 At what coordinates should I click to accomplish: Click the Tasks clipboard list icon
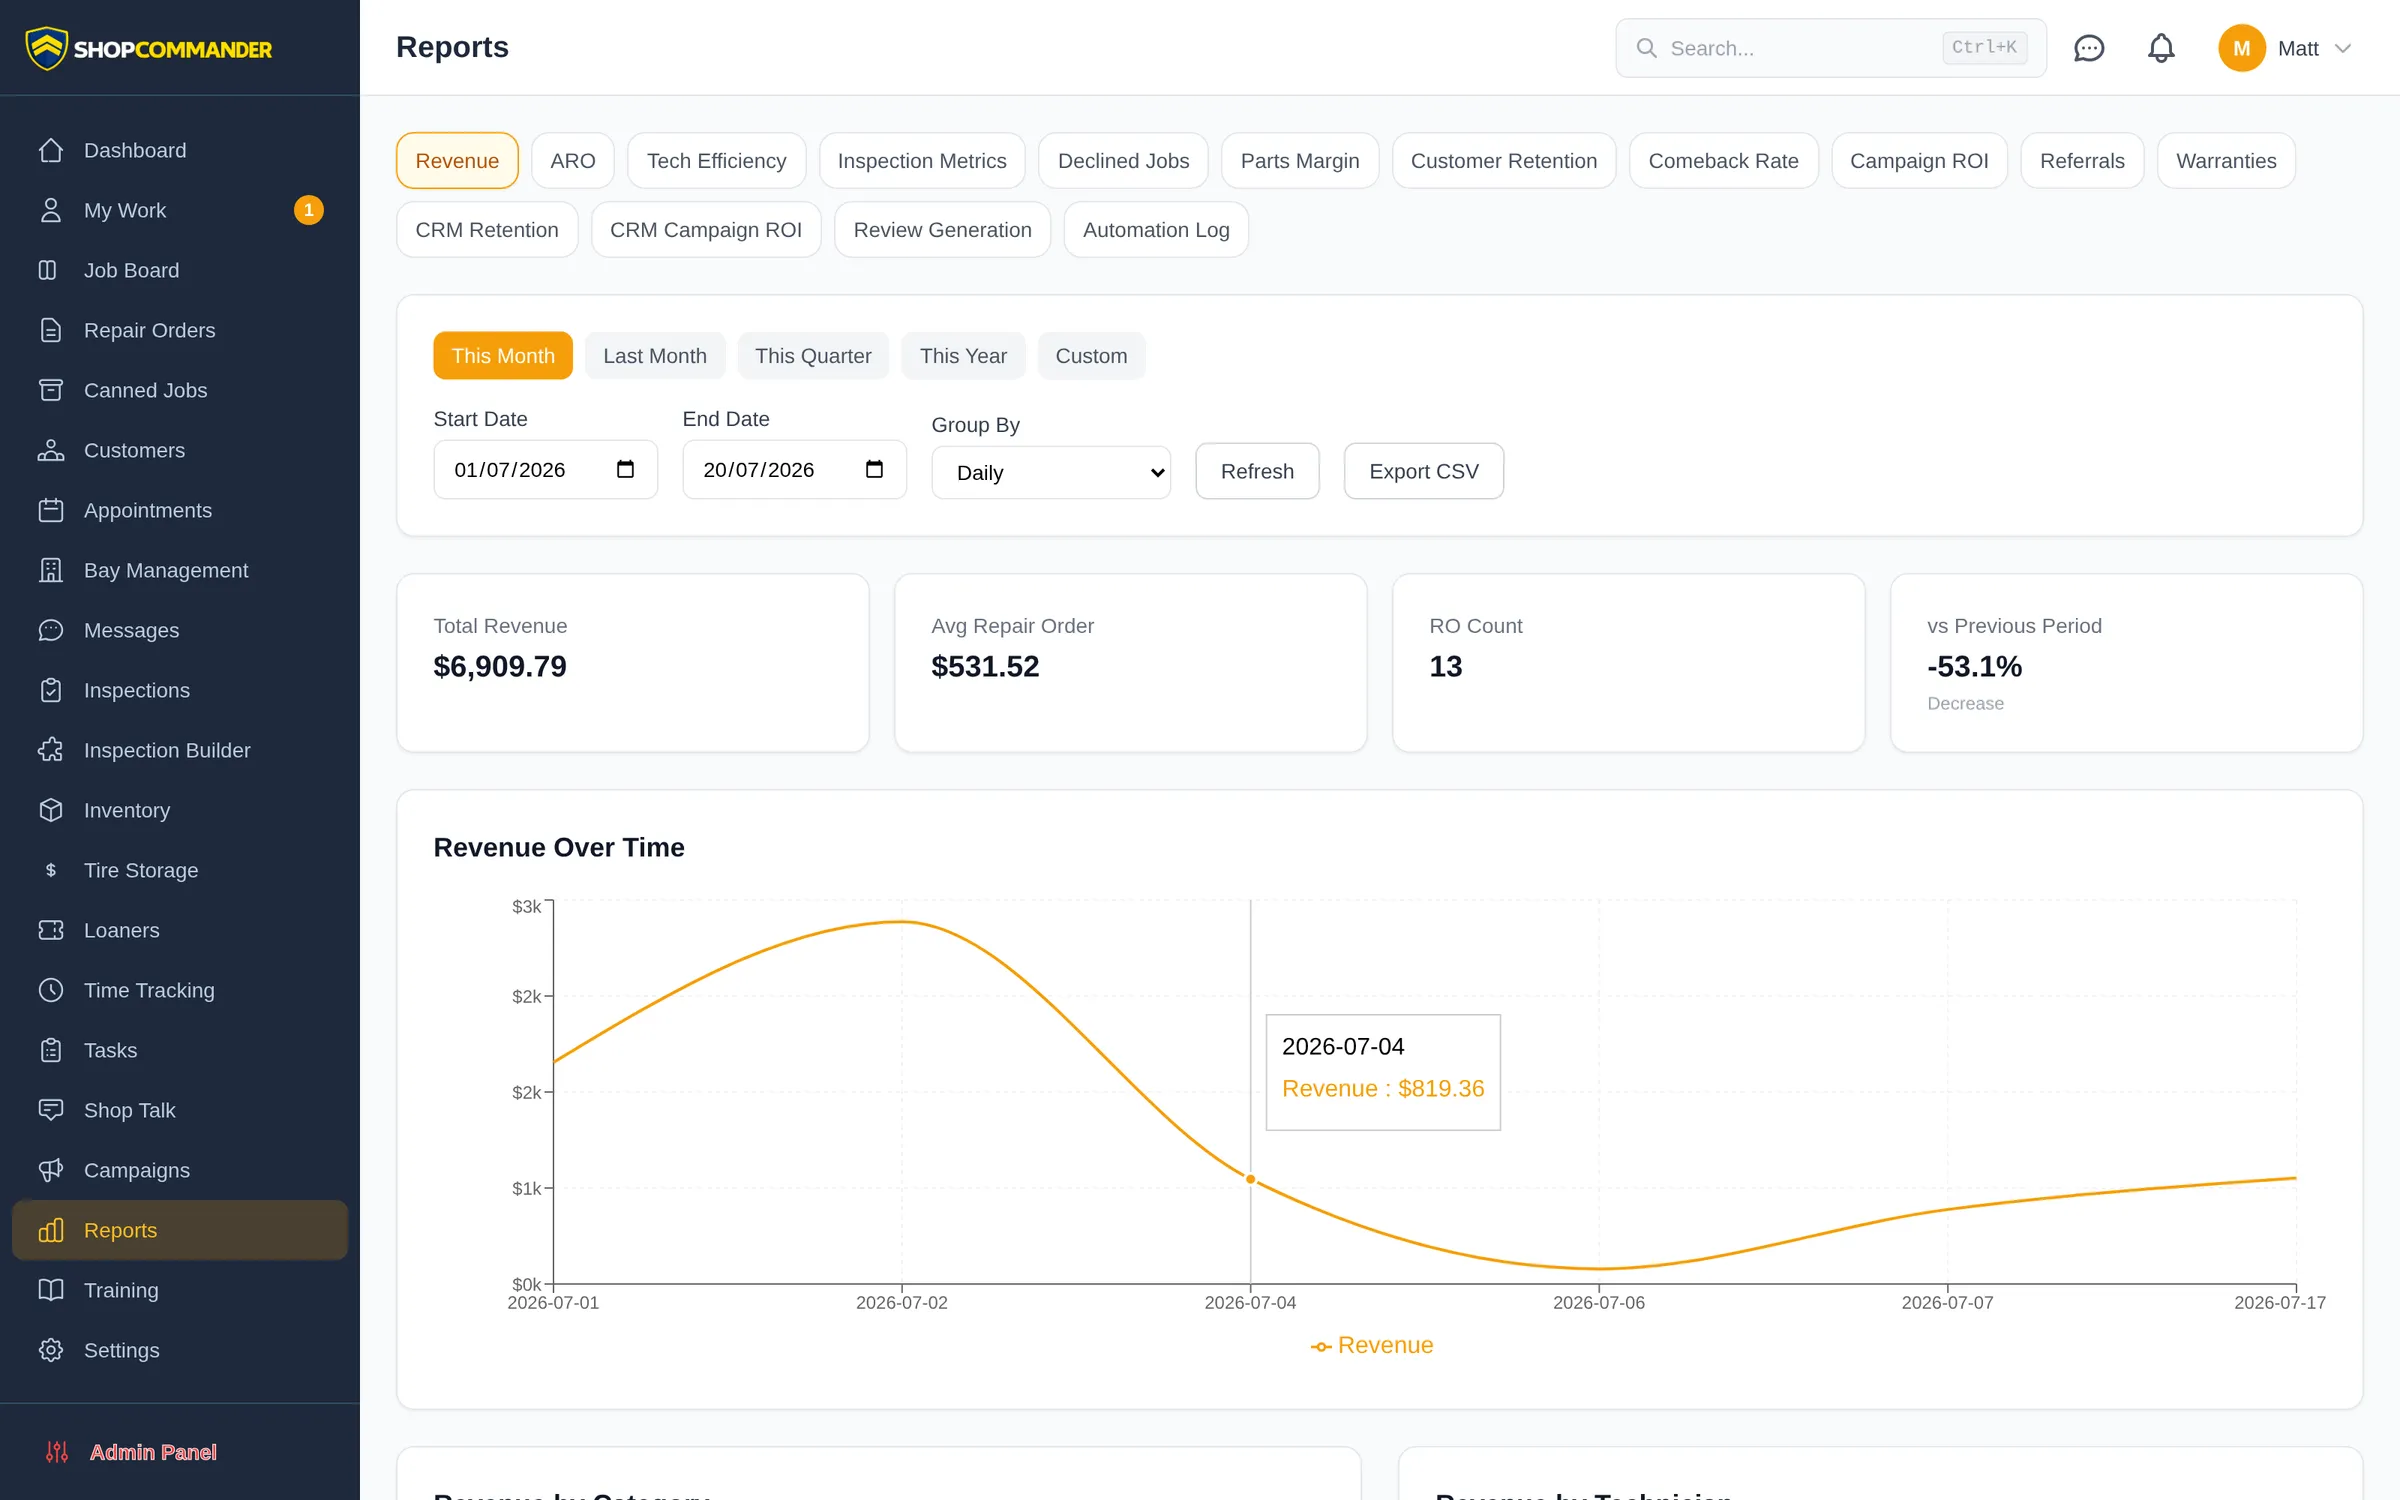[x=51, y=1050]
